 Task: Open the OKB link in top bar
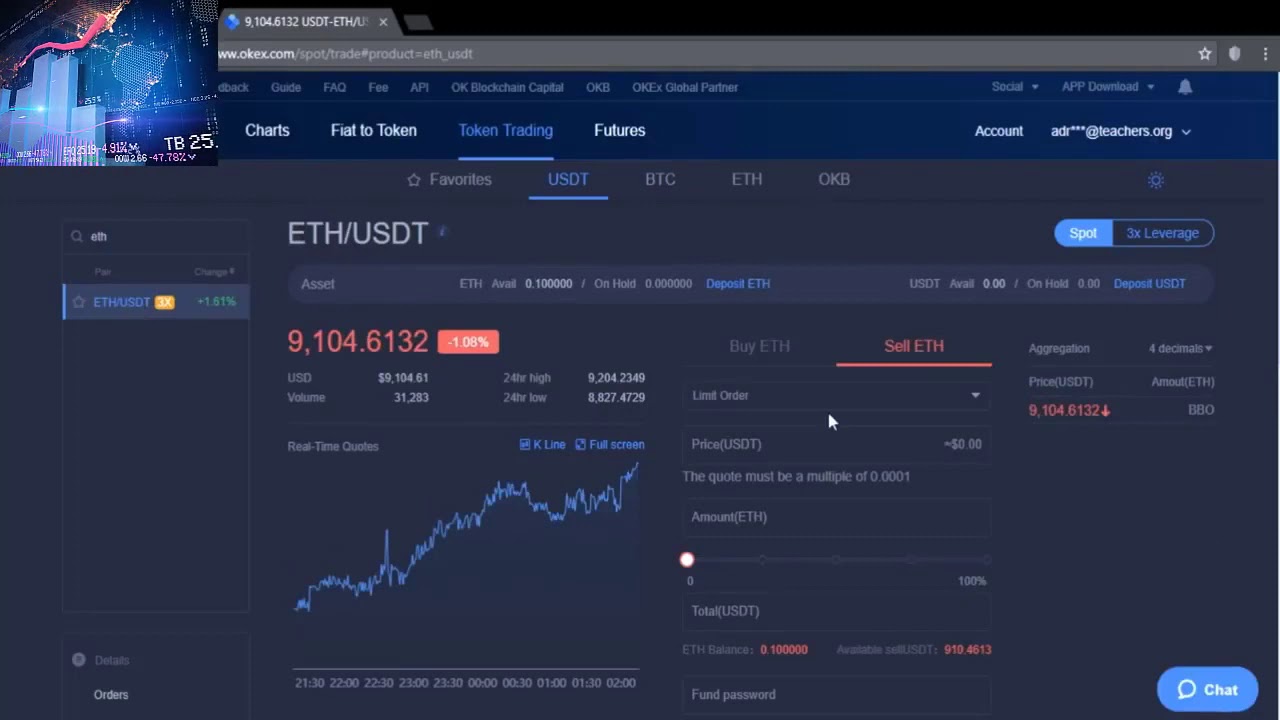pos(598,87)
